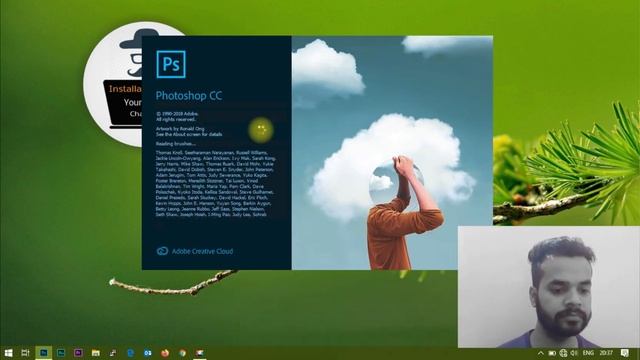Launch Firefox from the taskbar
Viewport: 640px width, 360px height.
pos(165,353)
